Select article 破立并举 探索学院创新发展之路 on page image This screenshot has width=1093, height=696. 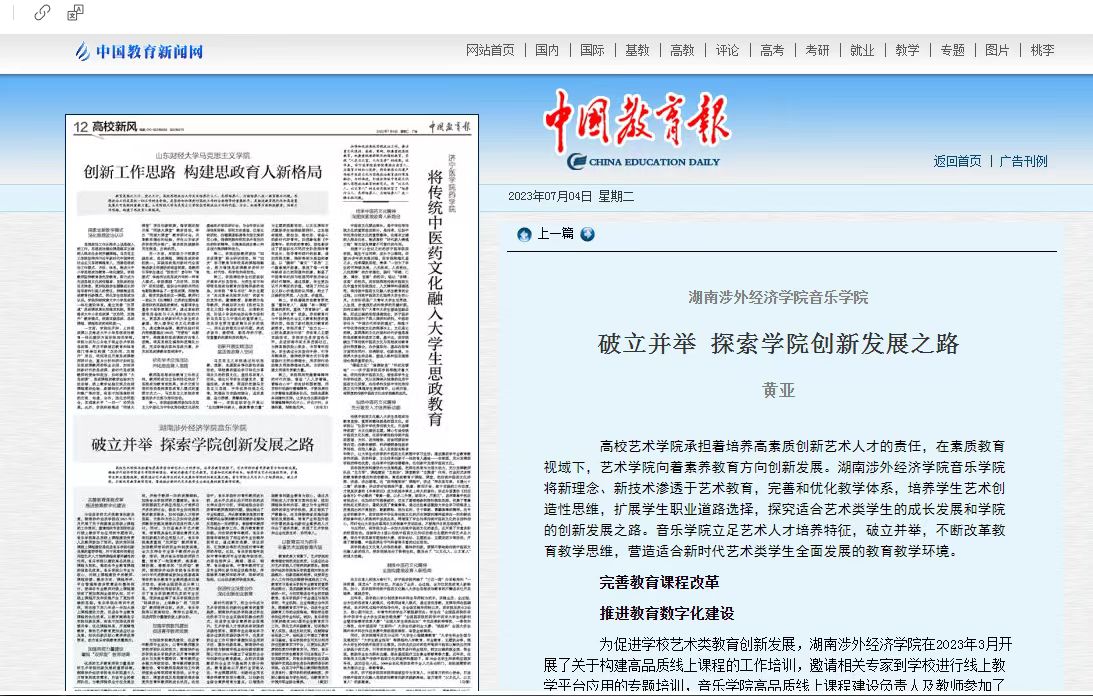click(203, 444)
